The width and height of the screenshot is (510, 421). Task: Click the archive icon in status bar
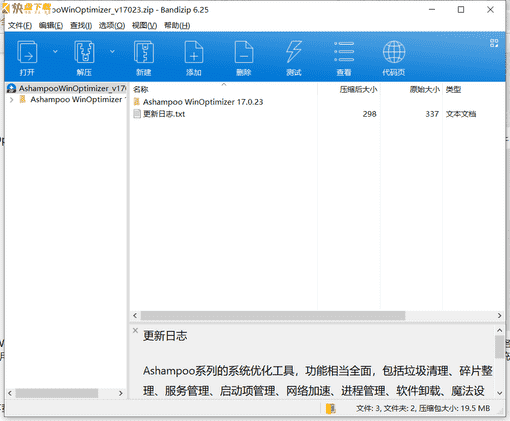pos(331,408)
